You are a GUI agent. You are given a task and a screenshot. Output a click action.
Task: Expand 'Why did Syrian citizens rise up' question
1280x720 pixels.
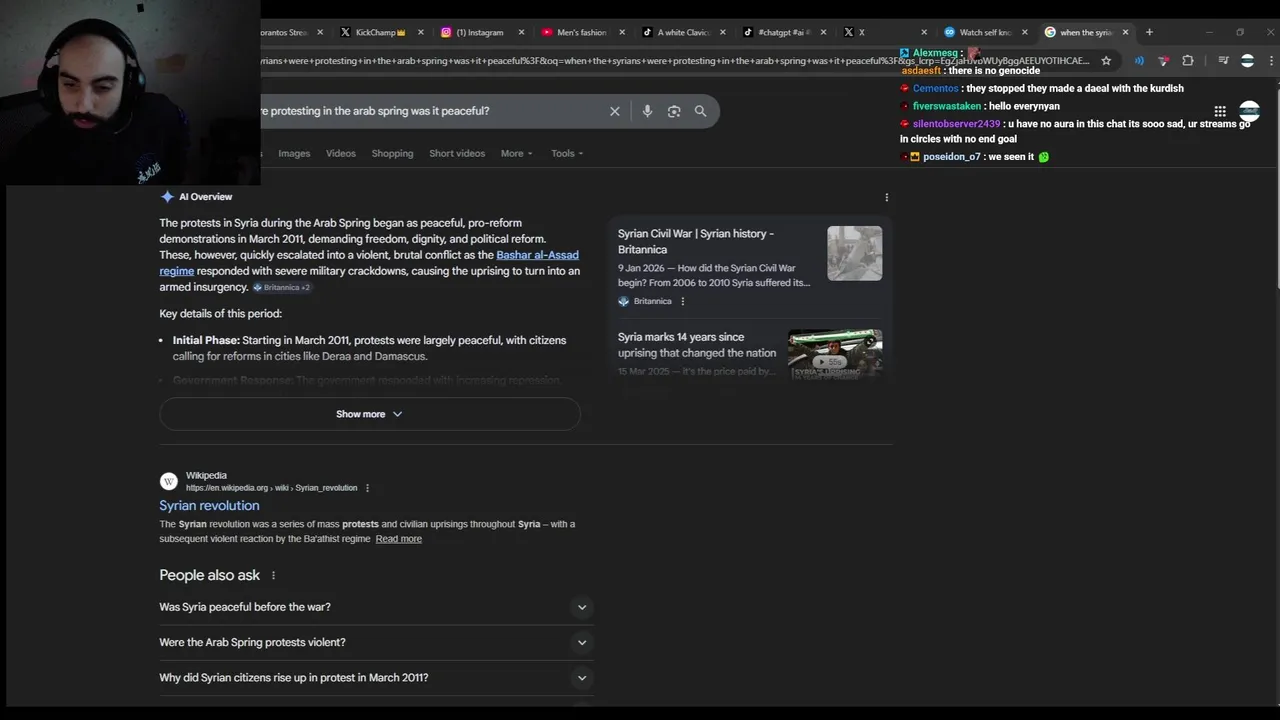click(x=375, y=678)
